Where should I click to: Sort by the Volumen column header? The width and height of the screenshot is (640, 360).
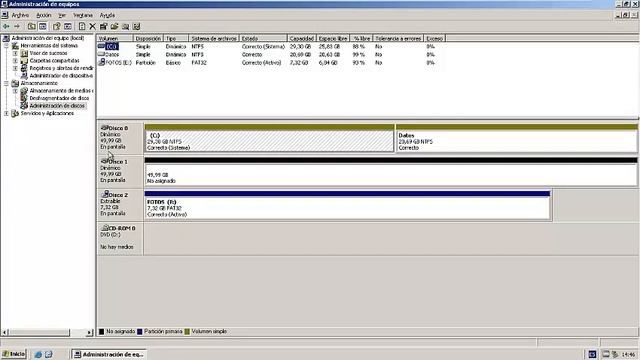[x=115, y=38]
